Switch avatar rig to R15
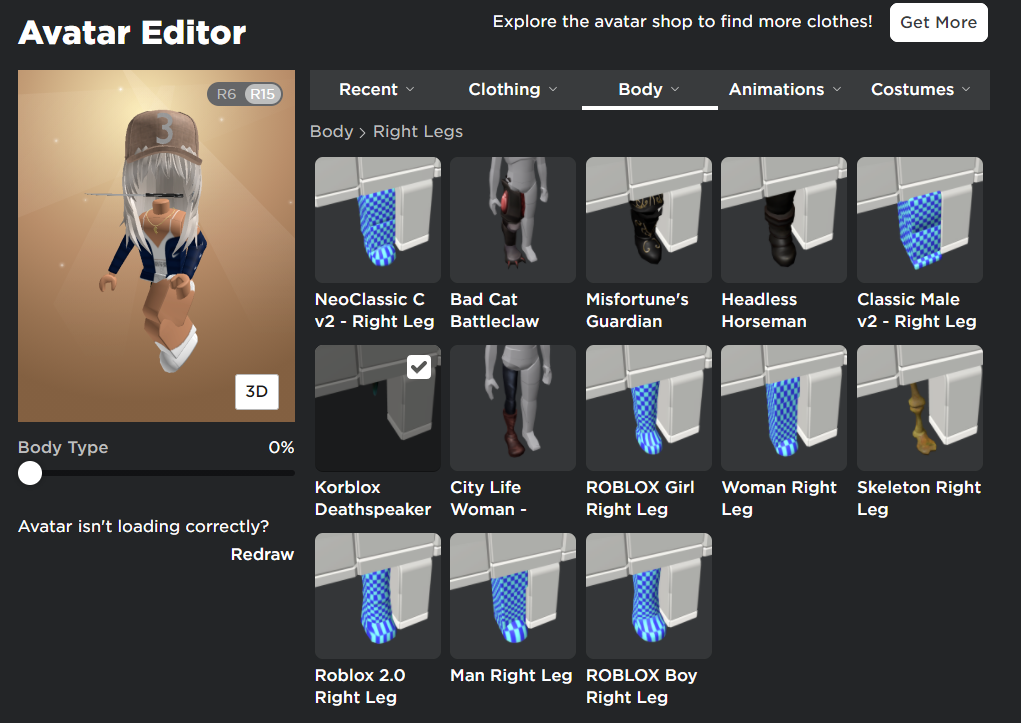This screenshot has width=1021, height=723. point(262,94)
